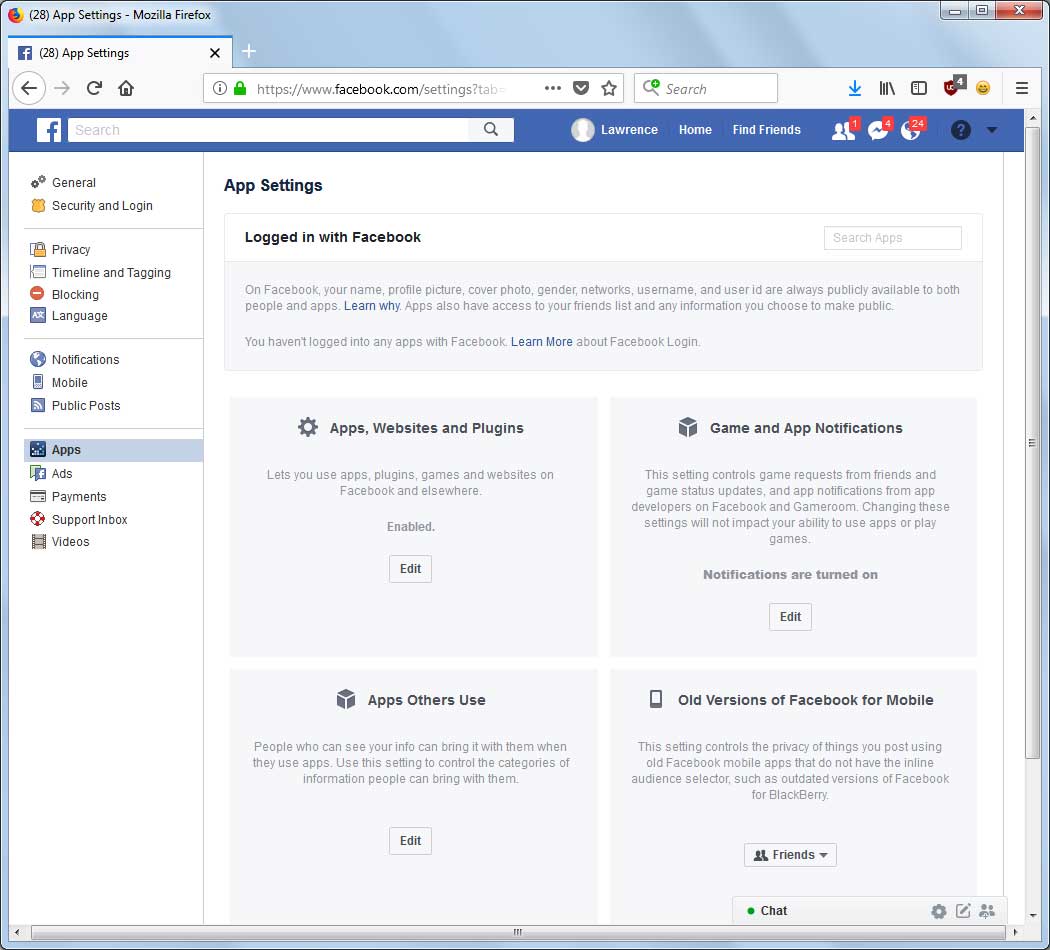Click Learn More about Facebook Login
Viewport: 1050px width, 950px height.
click(x=542, y=342)
